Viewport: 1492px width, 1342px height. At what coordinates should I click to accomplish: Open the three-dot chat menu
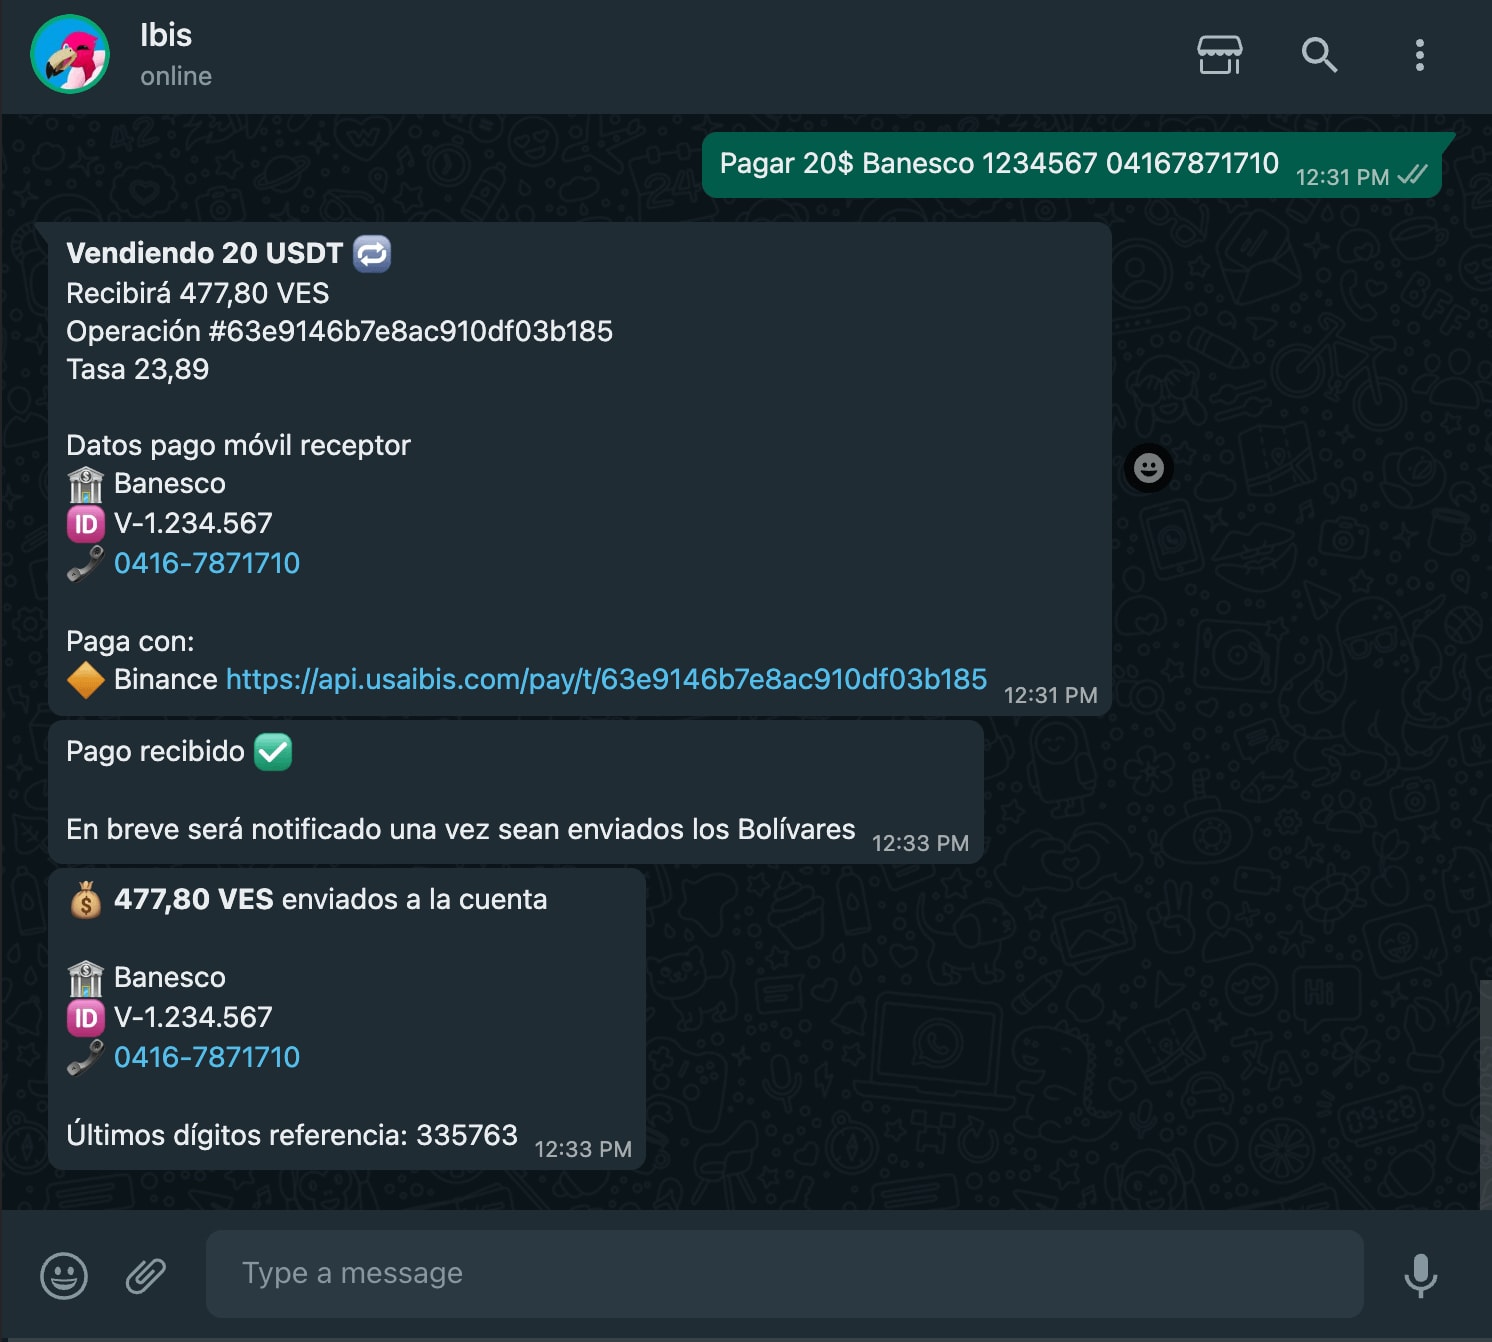click(1419, 54)
